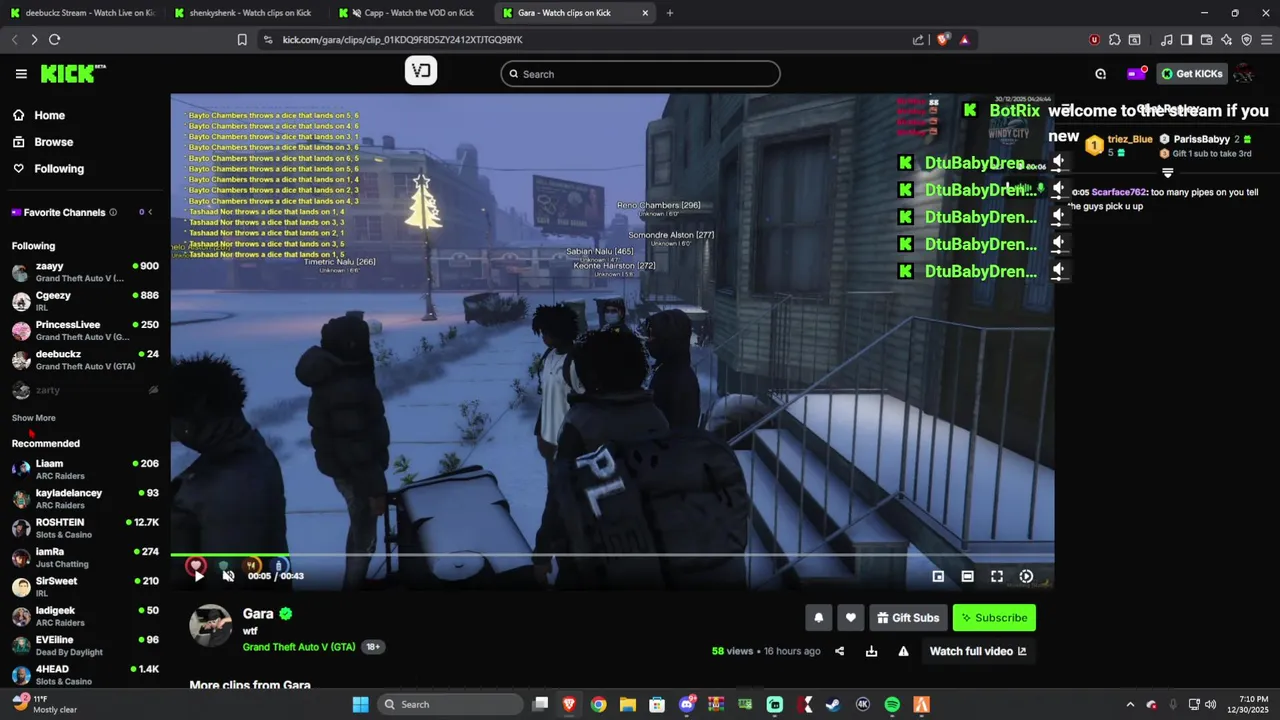Enter fullscreen video
The width and height of the screenshot is (1280, 720).
(x=997, y=576)
